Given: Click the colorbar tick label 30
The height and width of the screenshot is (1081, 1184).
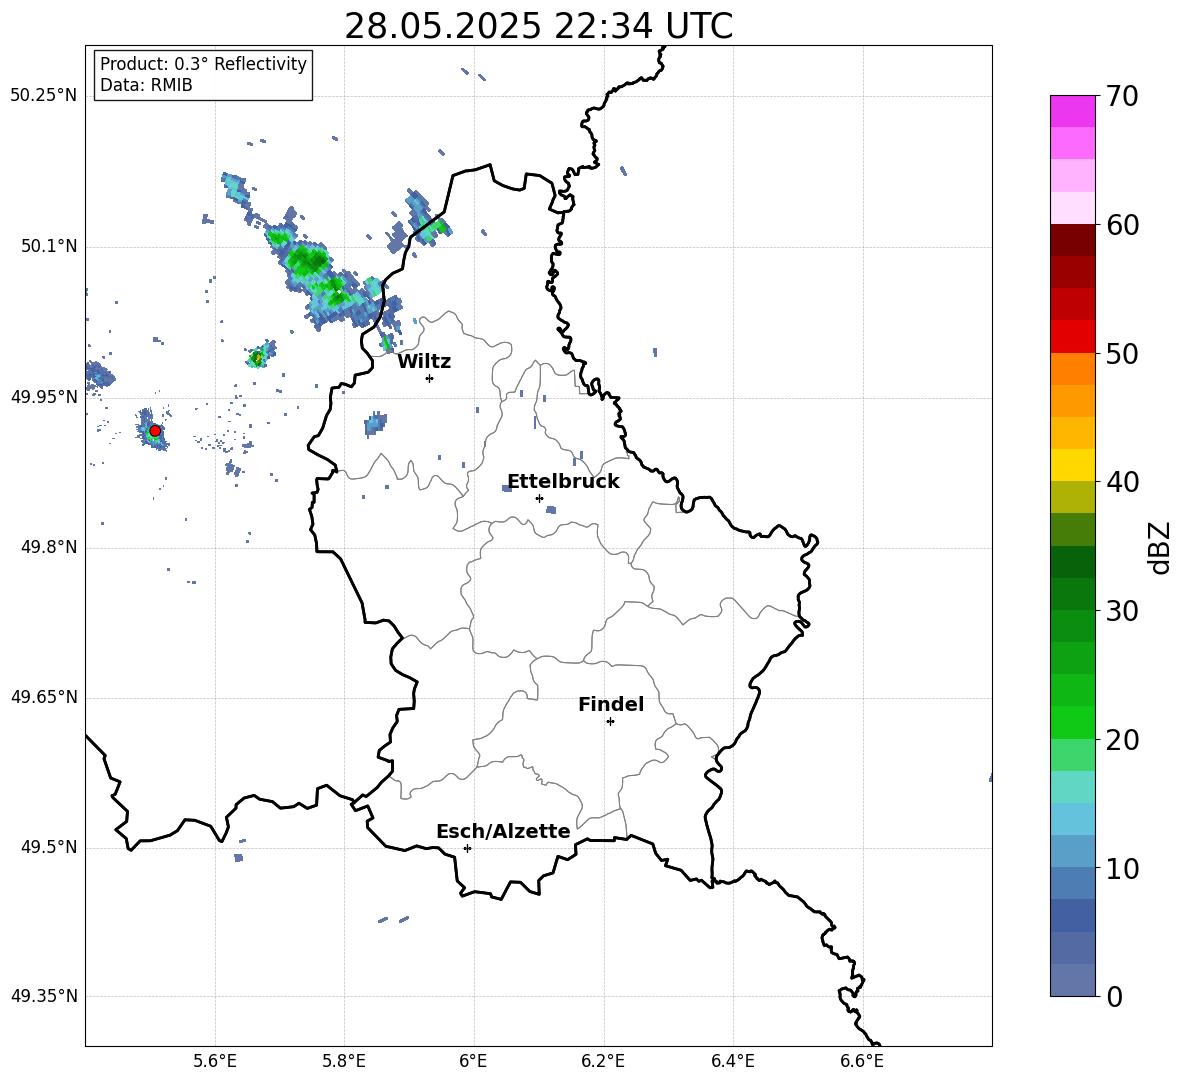Looking at the screenshot, I should 1123,611.
